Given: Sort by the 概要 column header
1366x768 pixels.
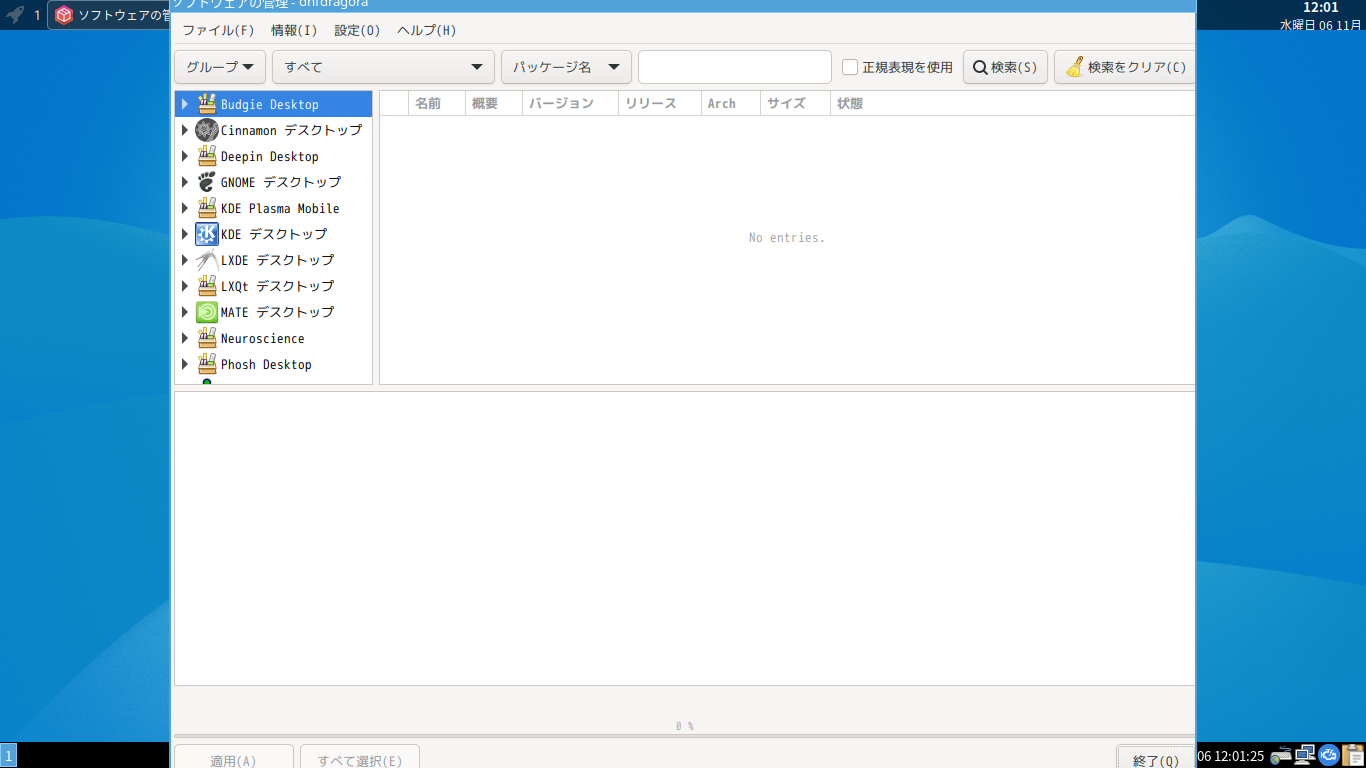Looking at the screenshot, I should coord(494,103).
